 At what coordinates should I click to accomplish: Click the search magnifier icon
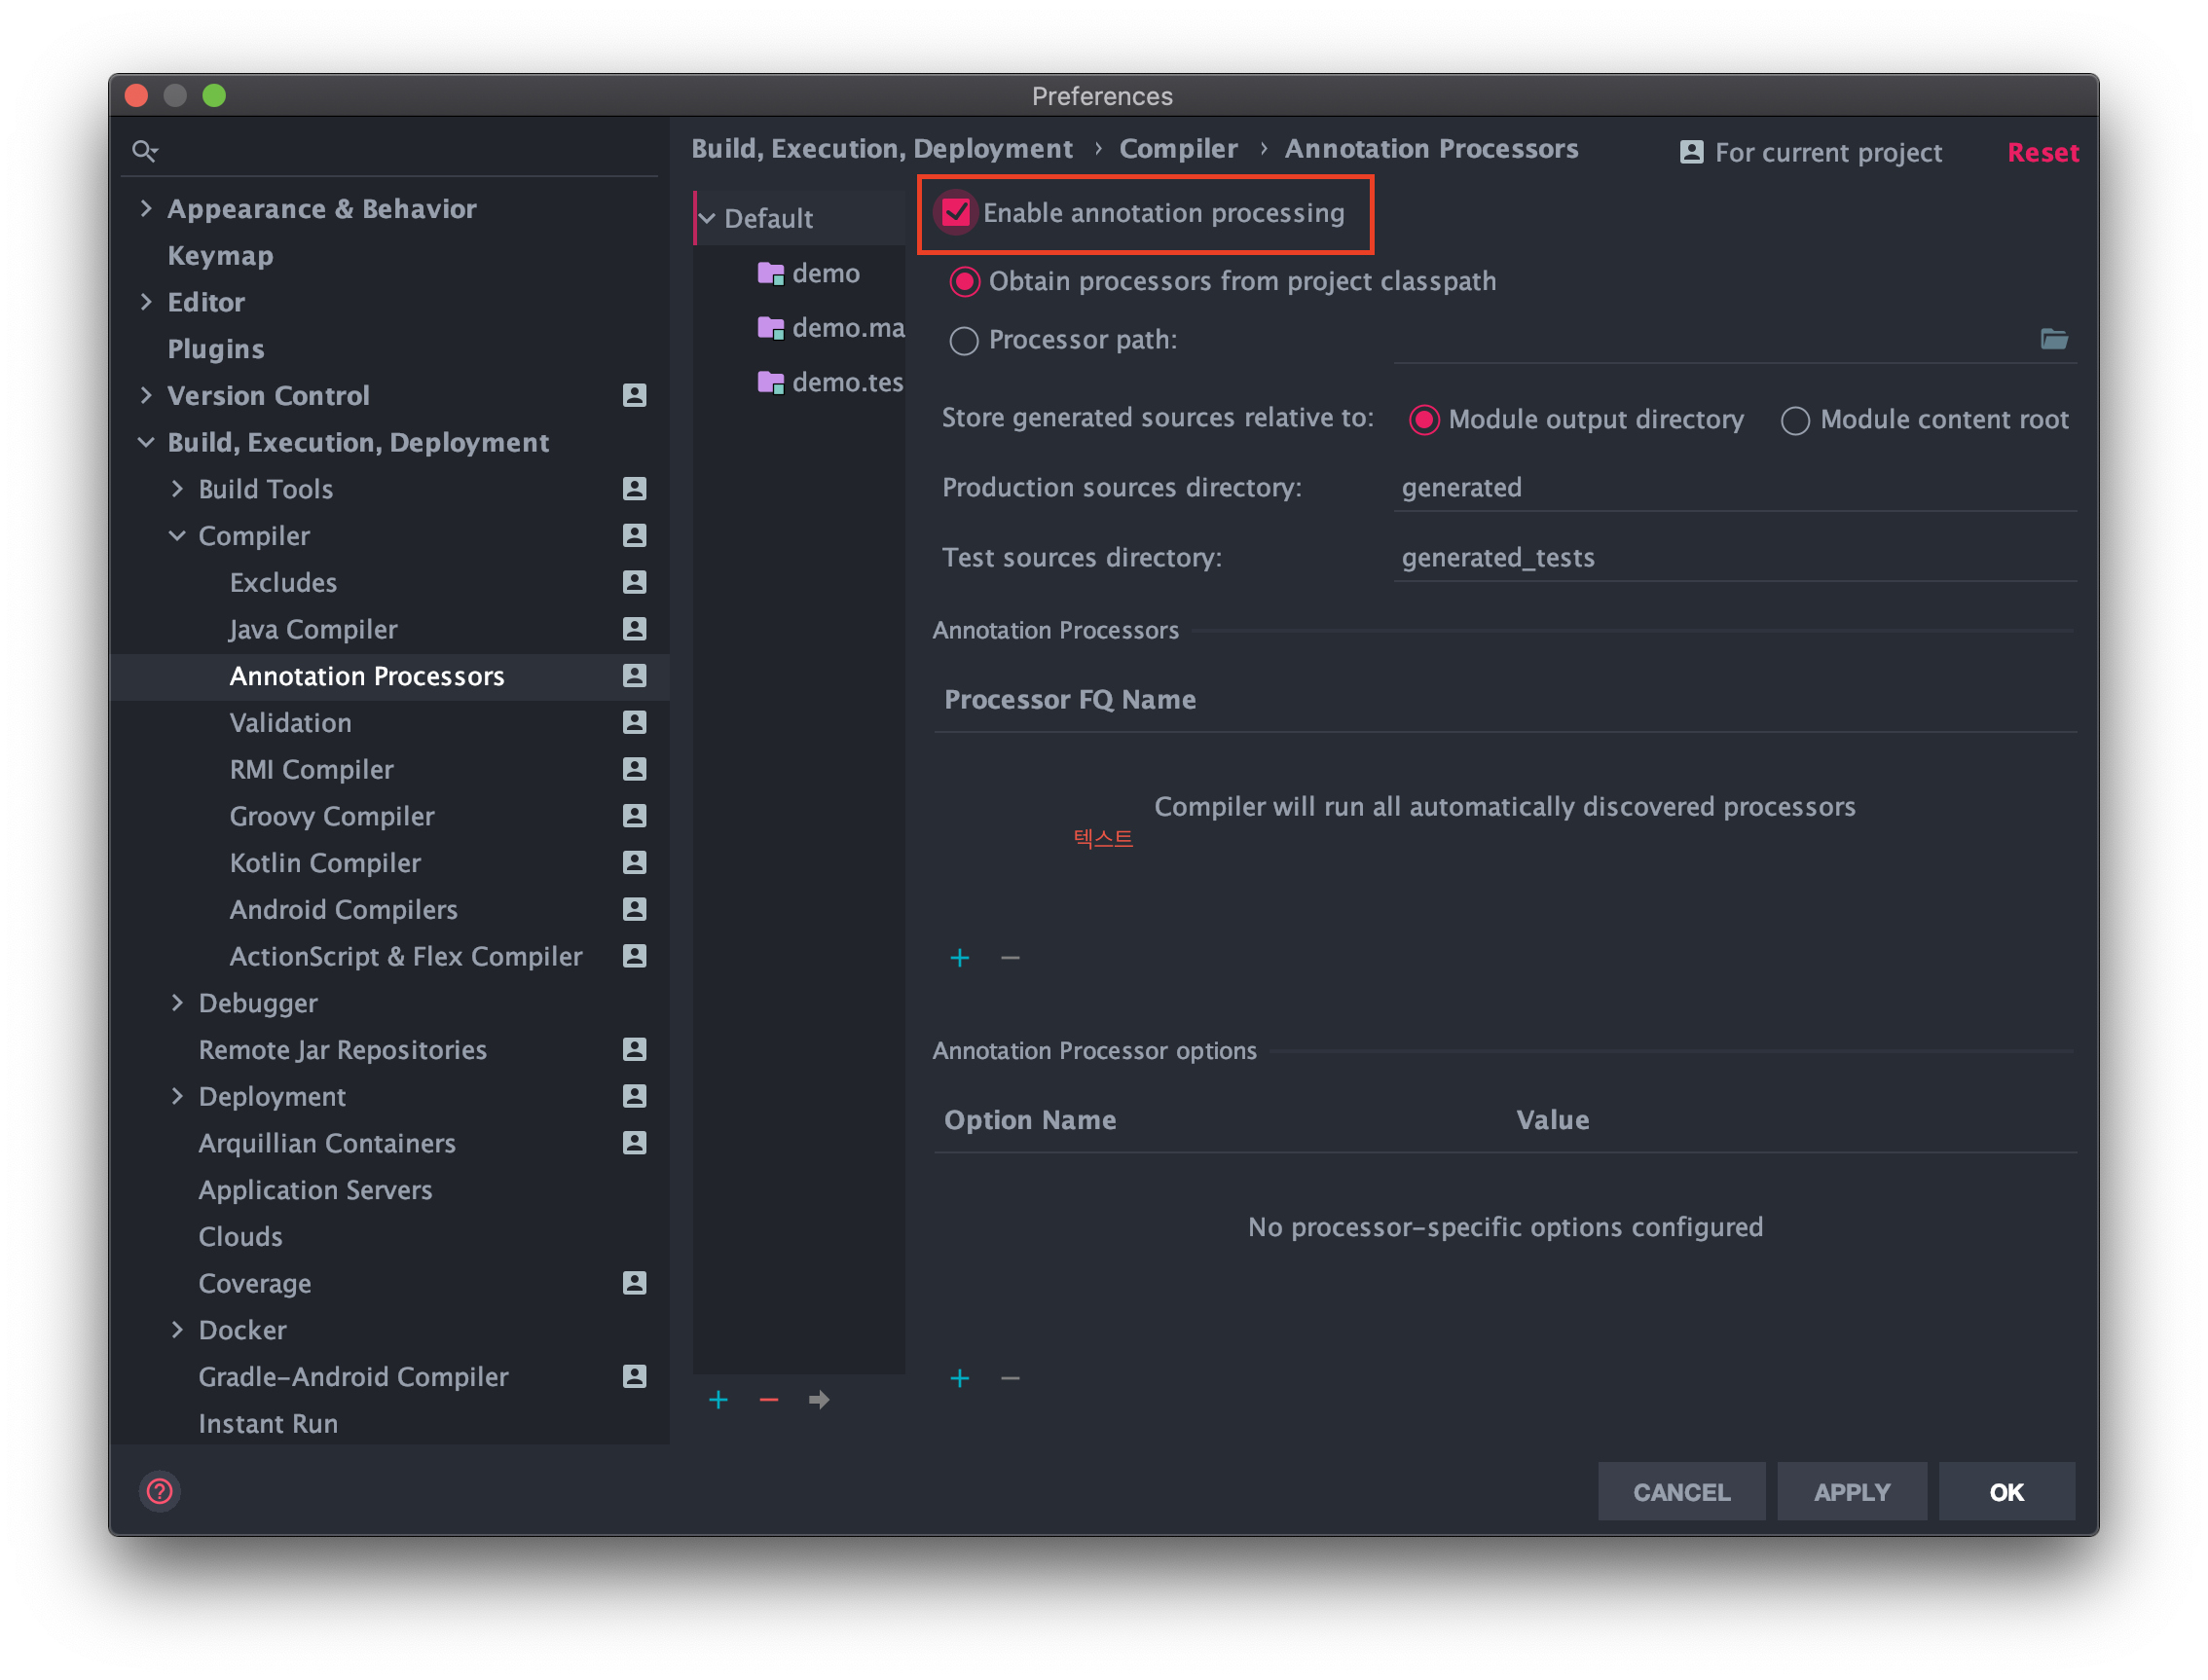click(145, 151)
